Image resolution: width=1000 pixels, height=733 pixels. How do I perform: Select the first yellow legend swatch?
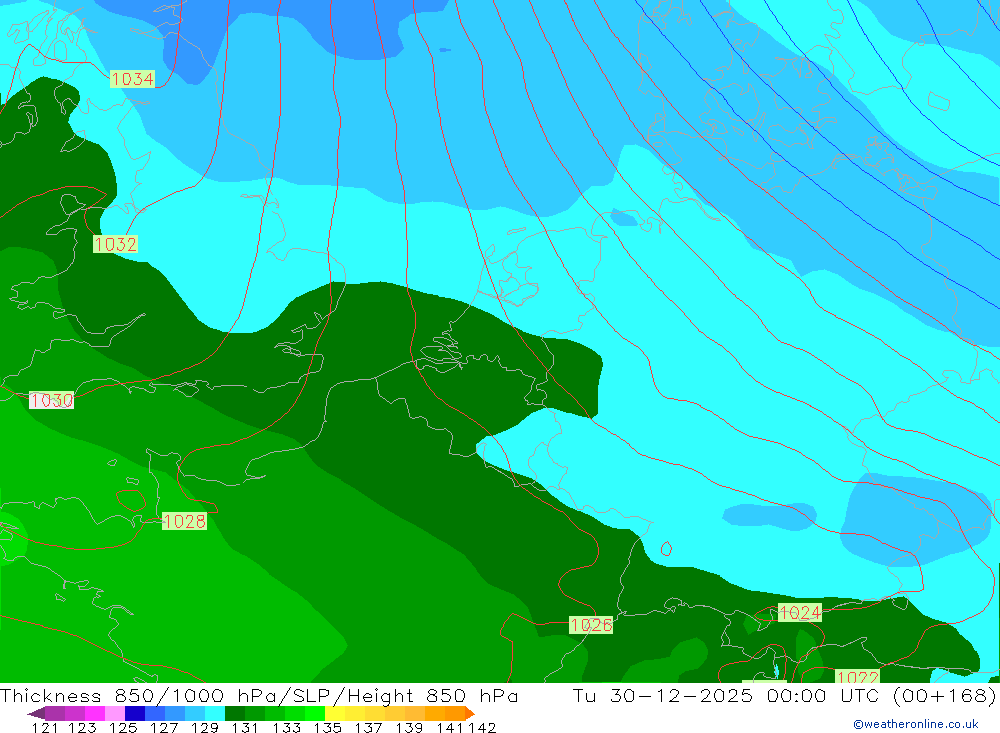tap(335, 713)
